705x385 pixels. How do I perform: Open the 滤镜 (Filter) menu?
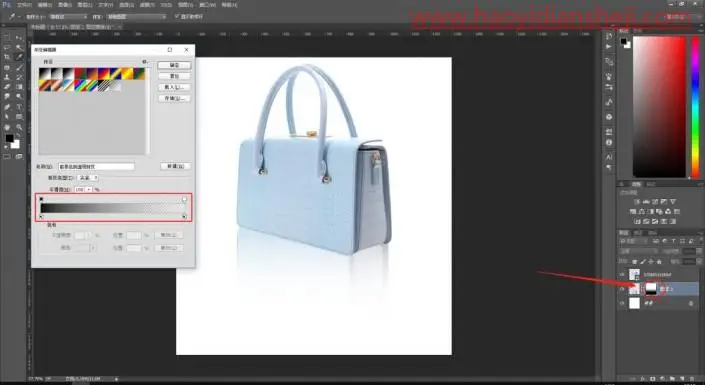[x=147, y=5]
